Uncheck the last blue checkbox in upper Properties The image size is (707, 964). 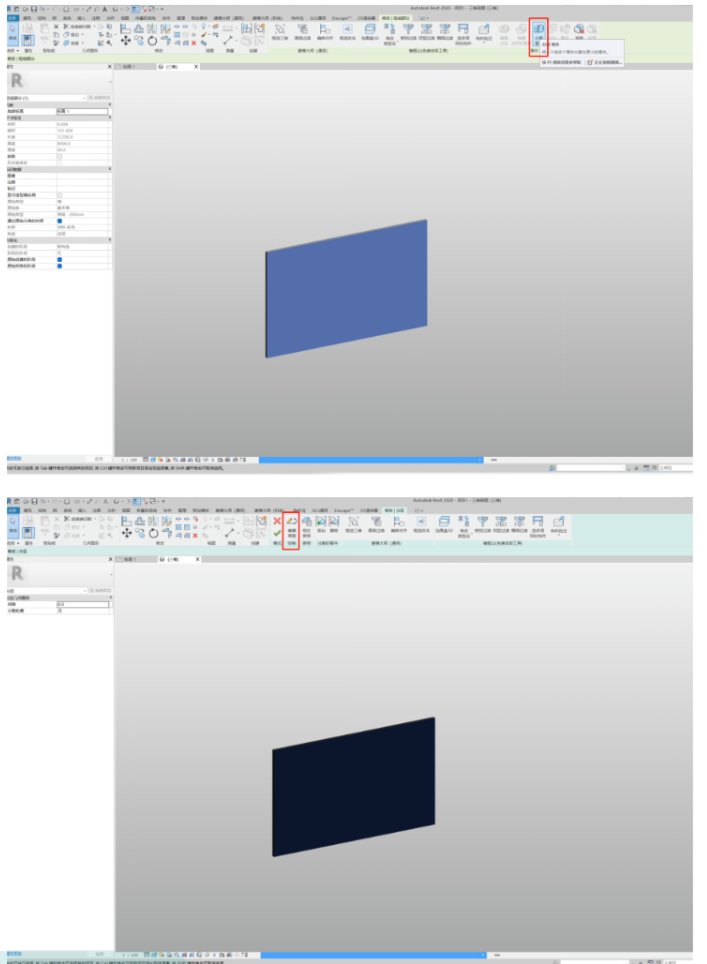(60, 266)
